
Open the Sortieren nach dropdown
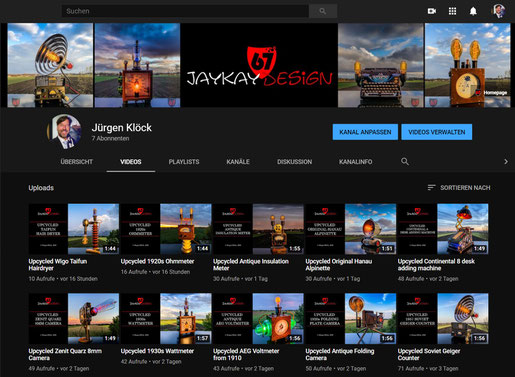pyautogui.click(x=459, y=188)
